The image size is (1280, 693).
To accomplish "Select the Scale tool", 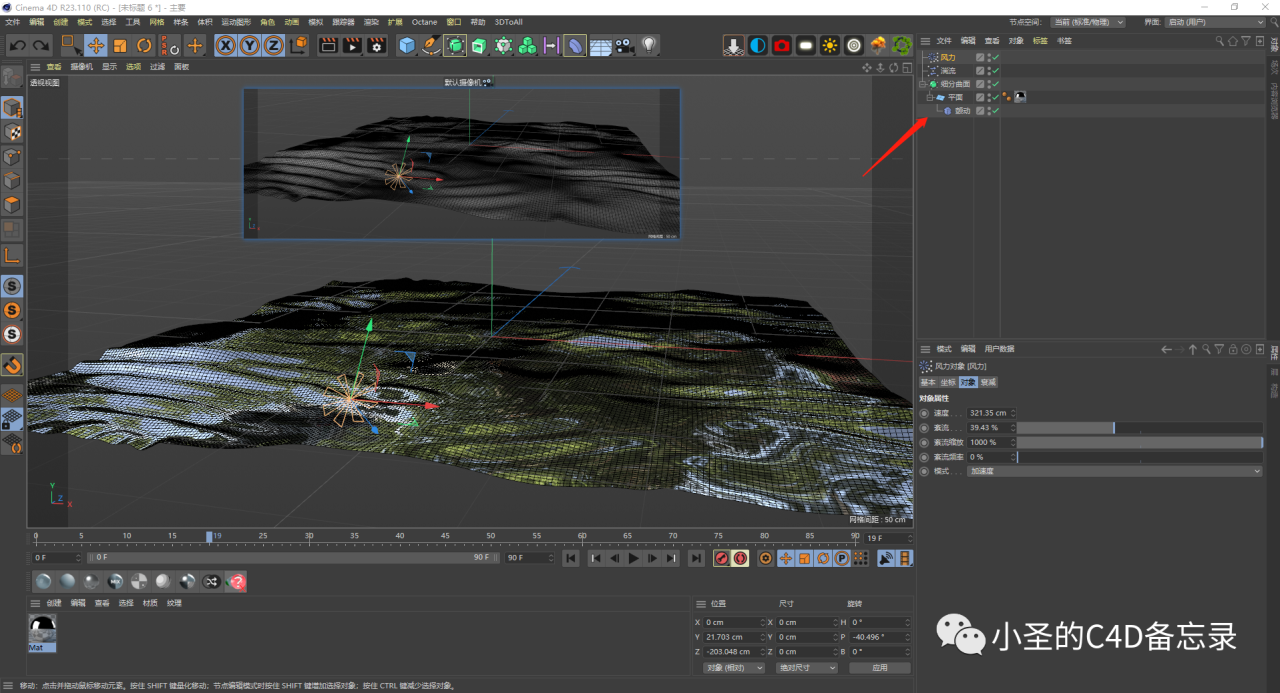I will coord(119,42).
